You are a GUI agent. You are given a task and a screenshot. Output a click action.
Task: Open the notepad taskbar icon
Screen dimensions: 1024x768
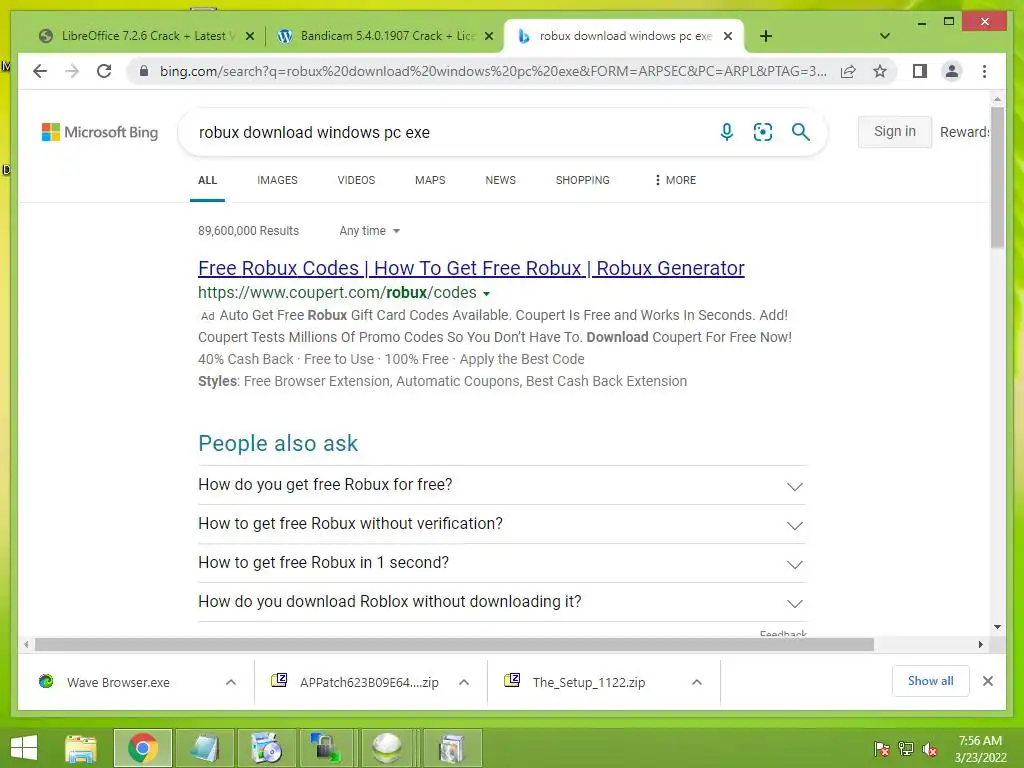(204, 748)
